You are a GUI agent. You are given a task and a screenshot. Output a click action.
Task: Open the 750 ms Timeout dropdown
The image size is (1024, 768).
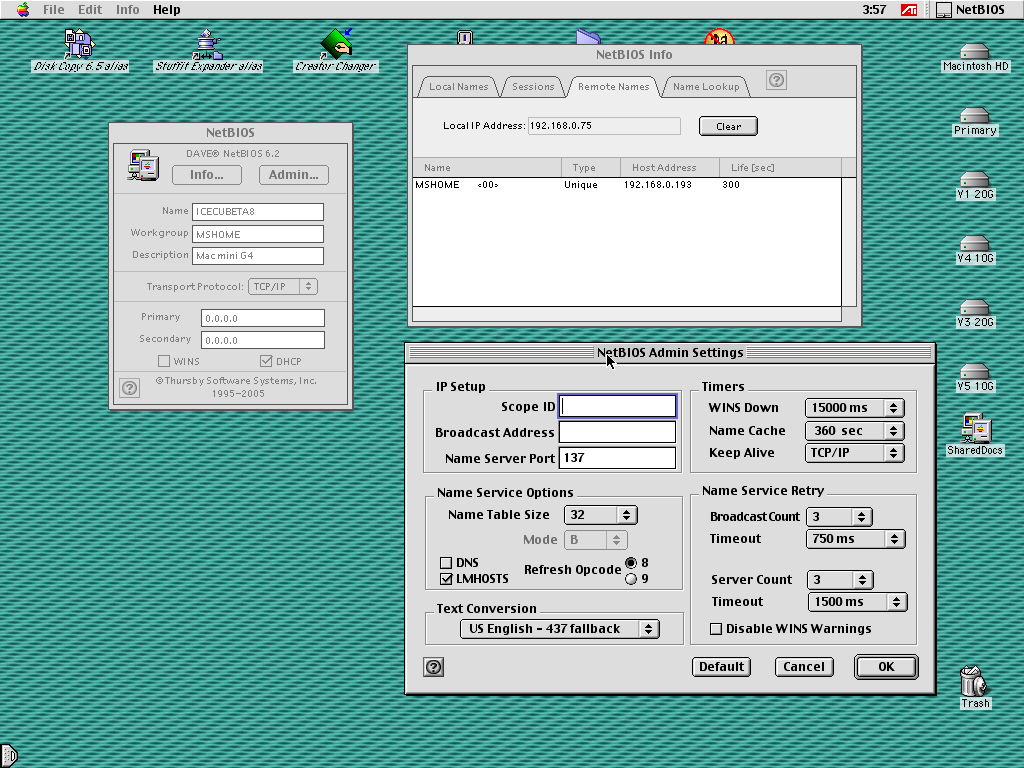tap(856, 539)
